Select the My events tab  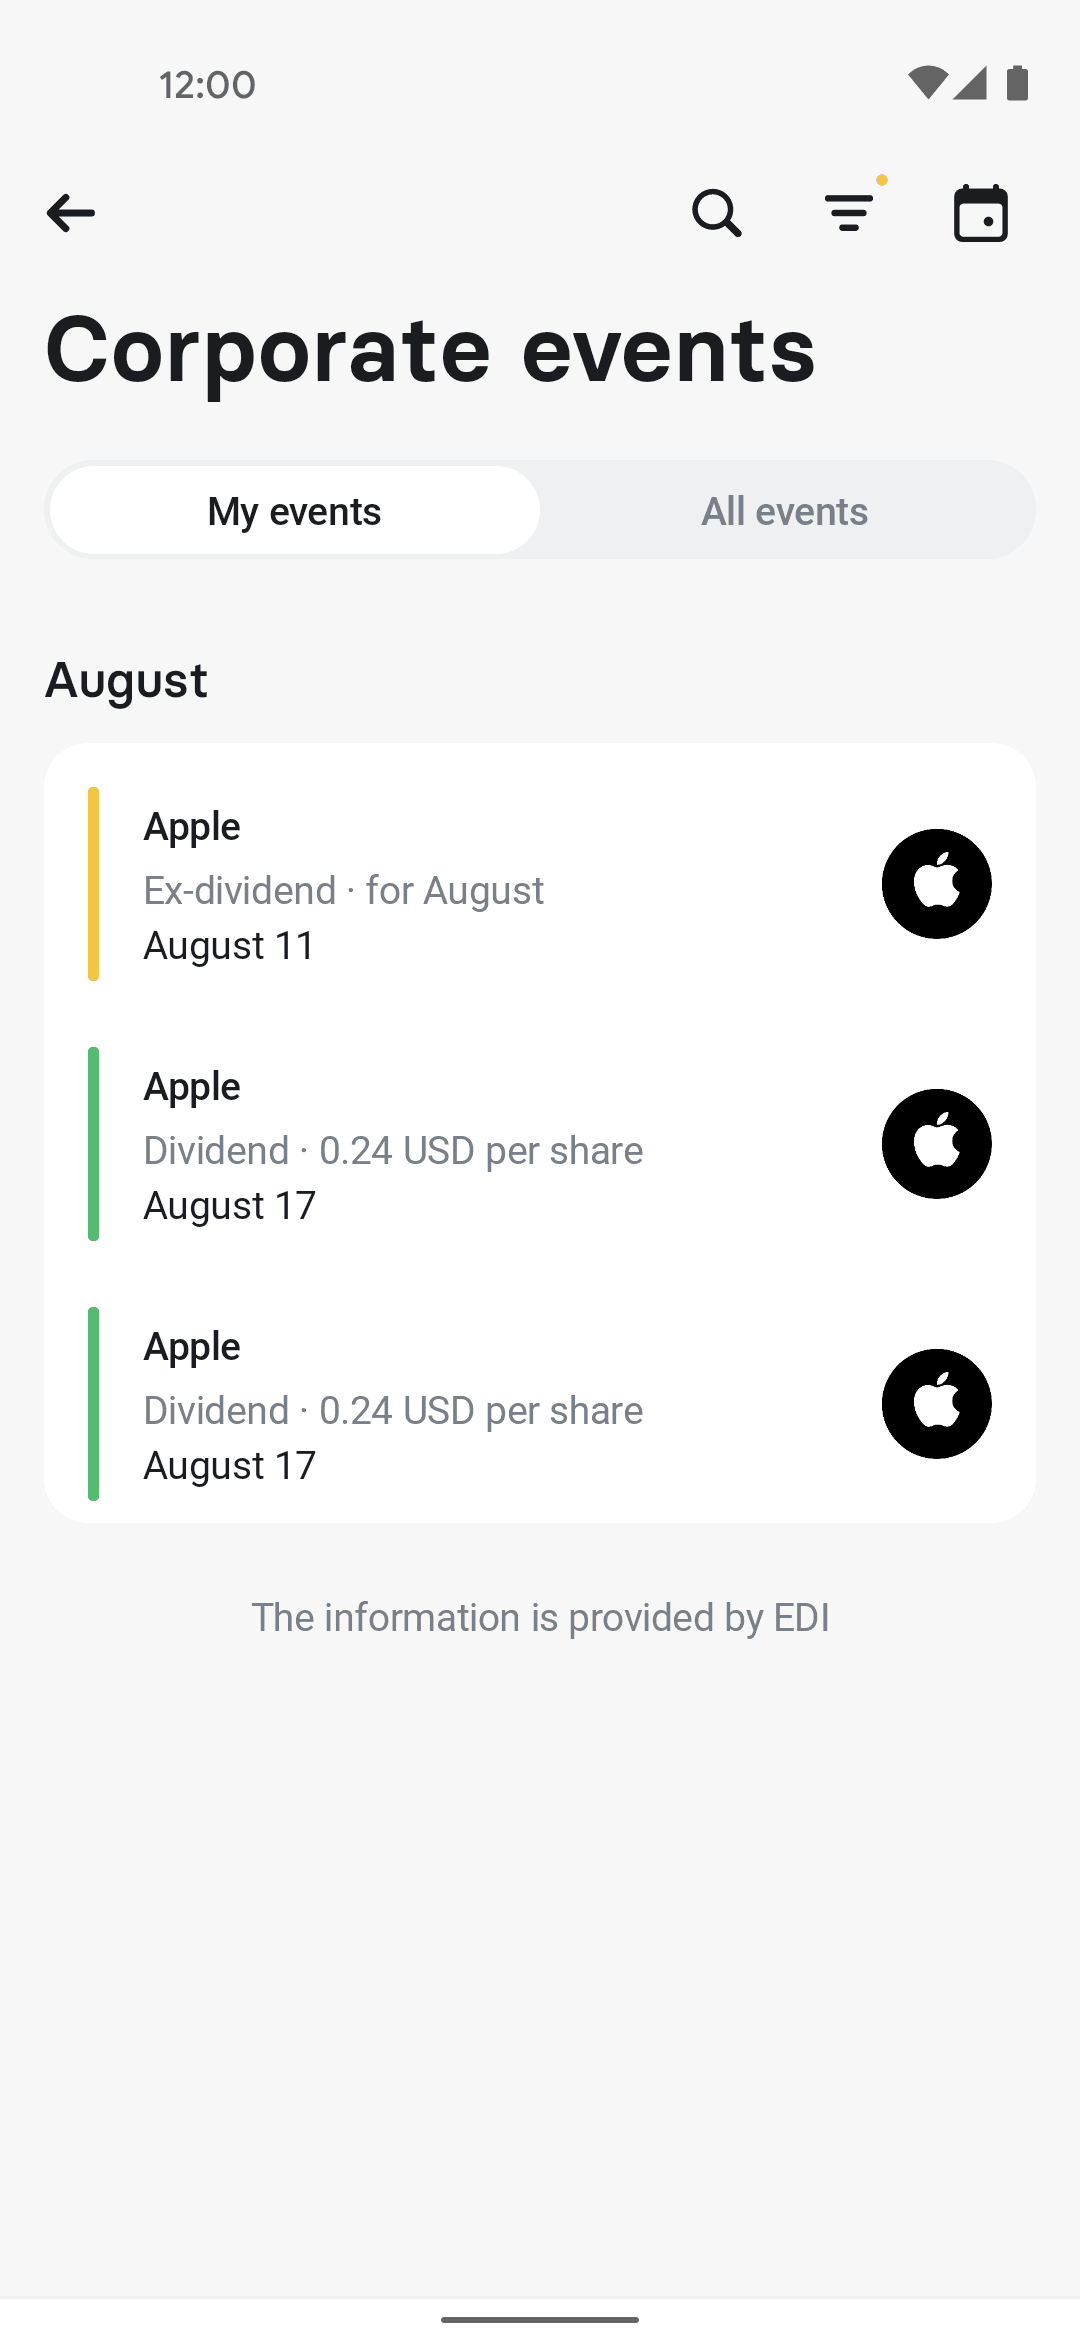coord(295,511)
